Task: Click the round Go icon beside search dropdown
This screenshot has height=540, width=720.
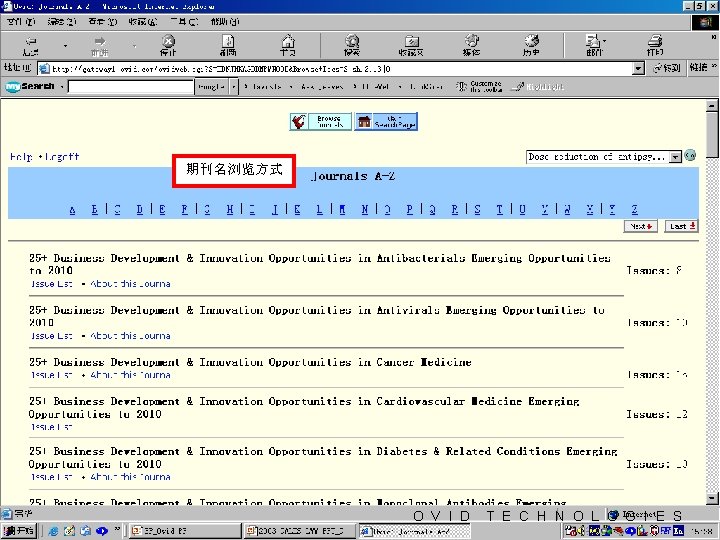Action: [690, 156]
